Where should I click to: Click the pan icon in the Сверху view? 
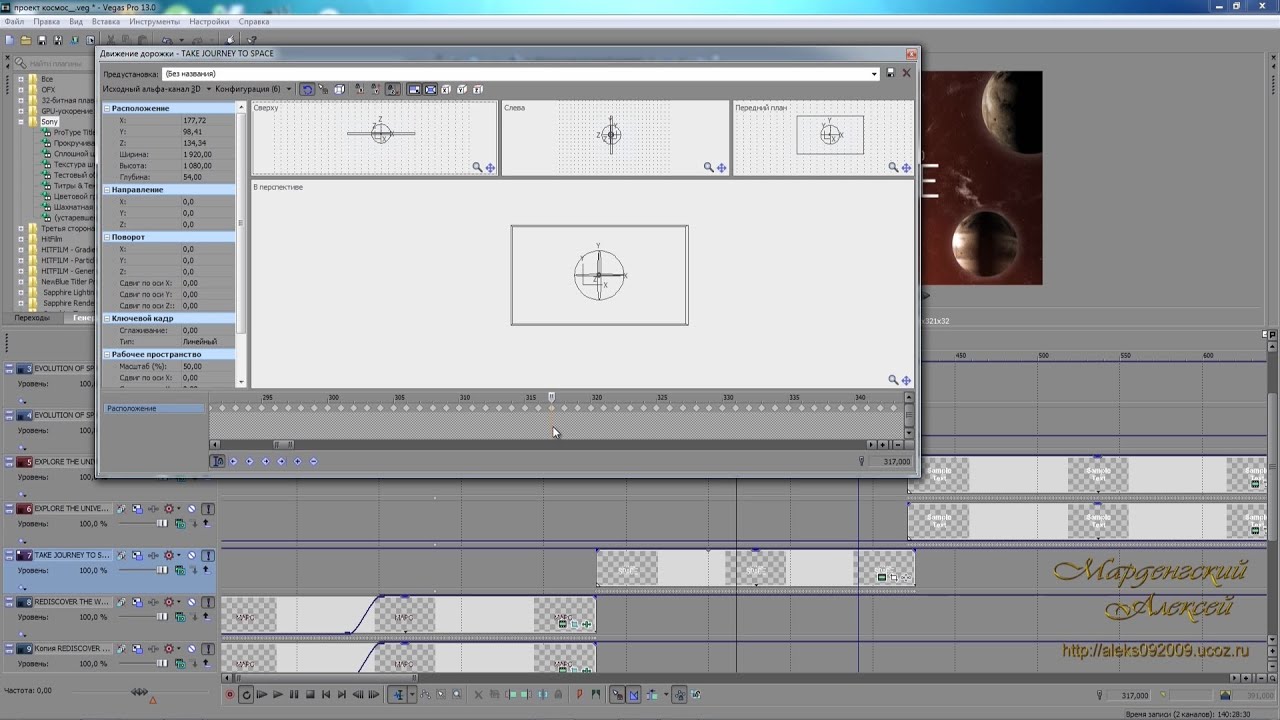(490, 168)
